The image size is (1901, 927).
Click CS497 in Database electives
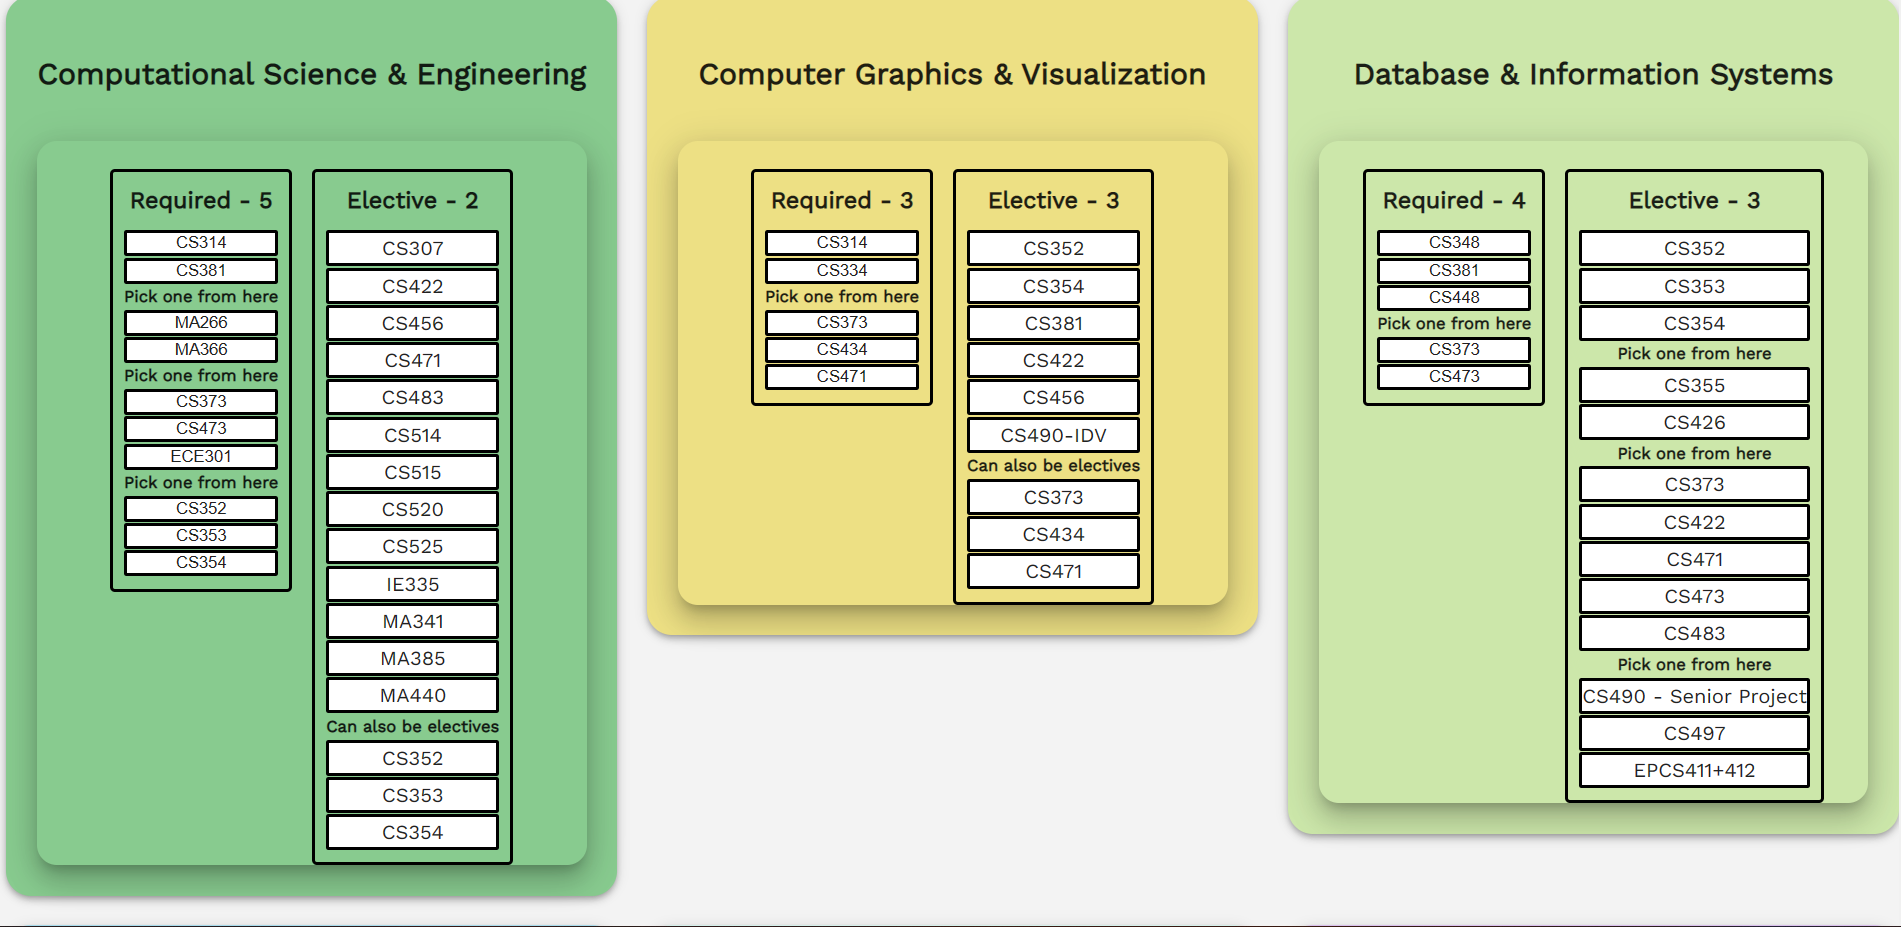1694,733
